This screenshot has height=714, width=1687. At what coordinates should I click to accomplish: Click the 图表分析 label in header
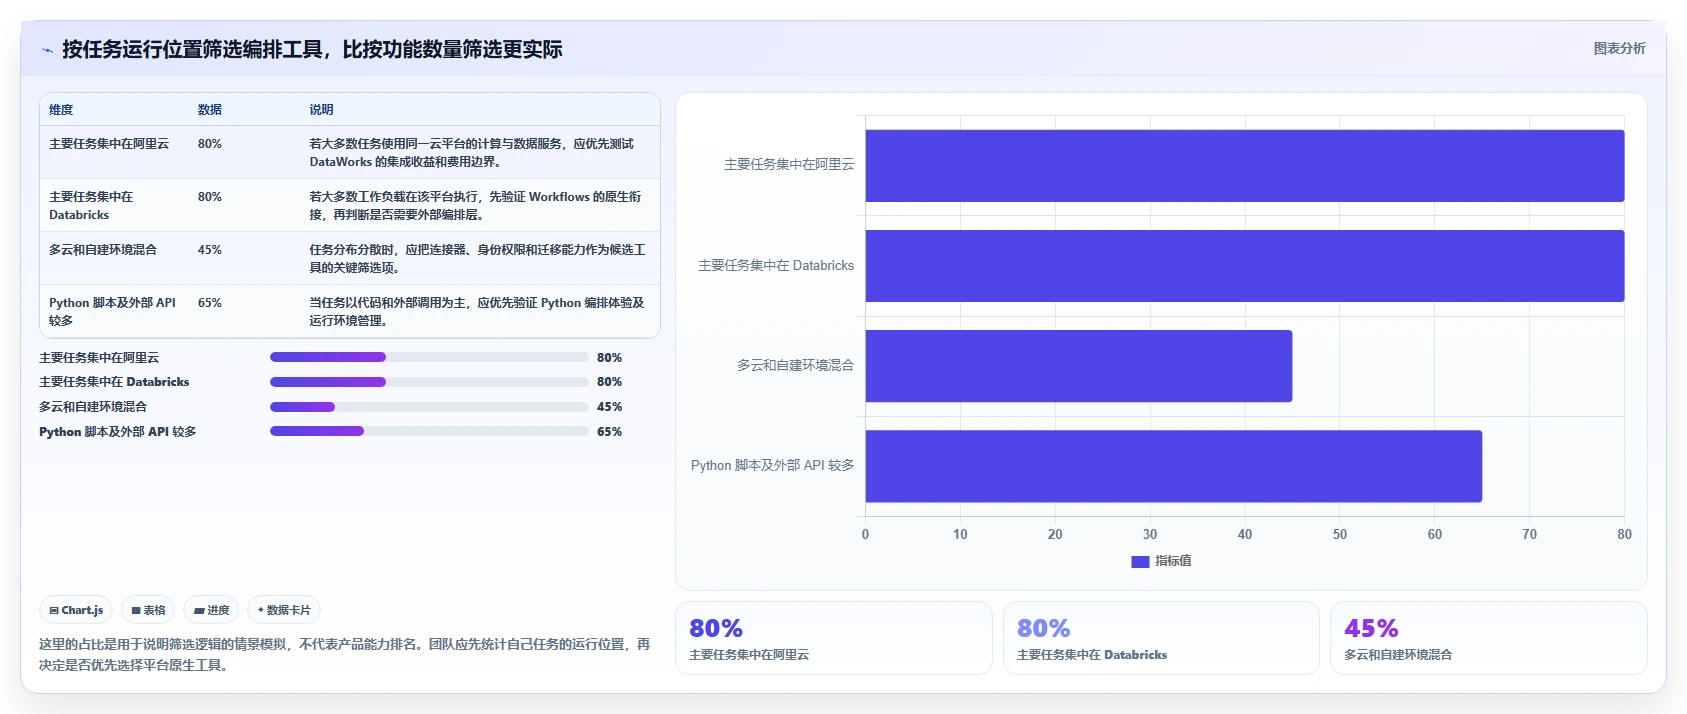pos(1619,48)
